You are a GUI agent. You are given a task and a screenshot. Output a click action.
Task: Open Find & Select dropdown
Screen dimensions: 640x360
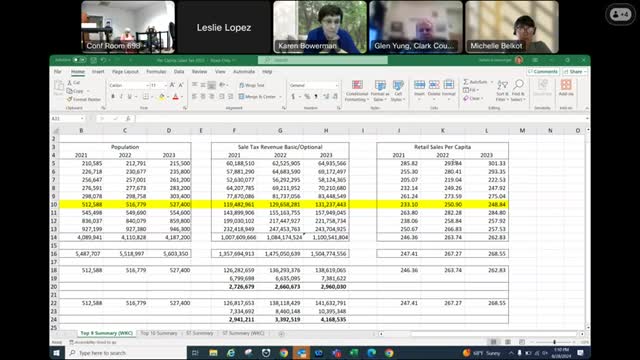click(518, 91)
